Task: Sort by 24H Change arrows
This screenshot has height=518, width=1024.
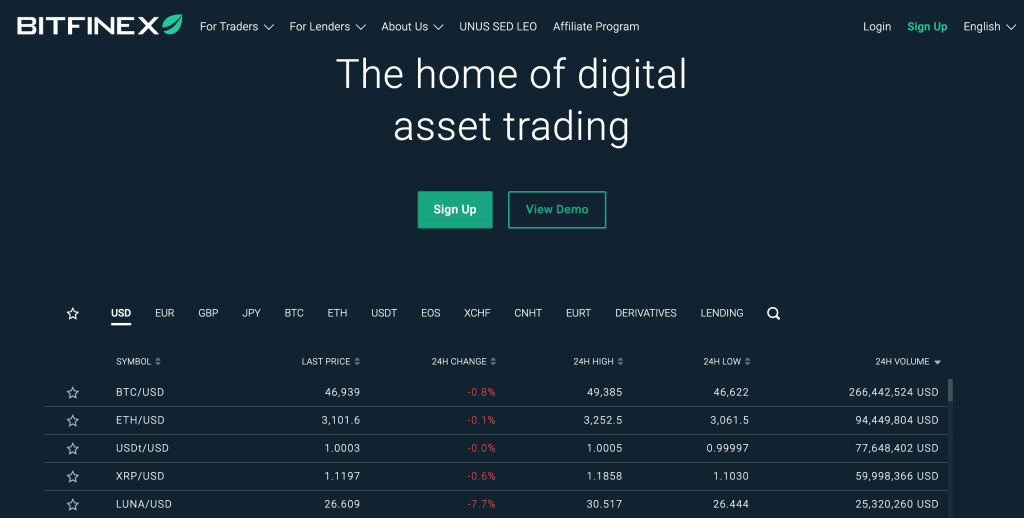Action: [x=493, y=361]
